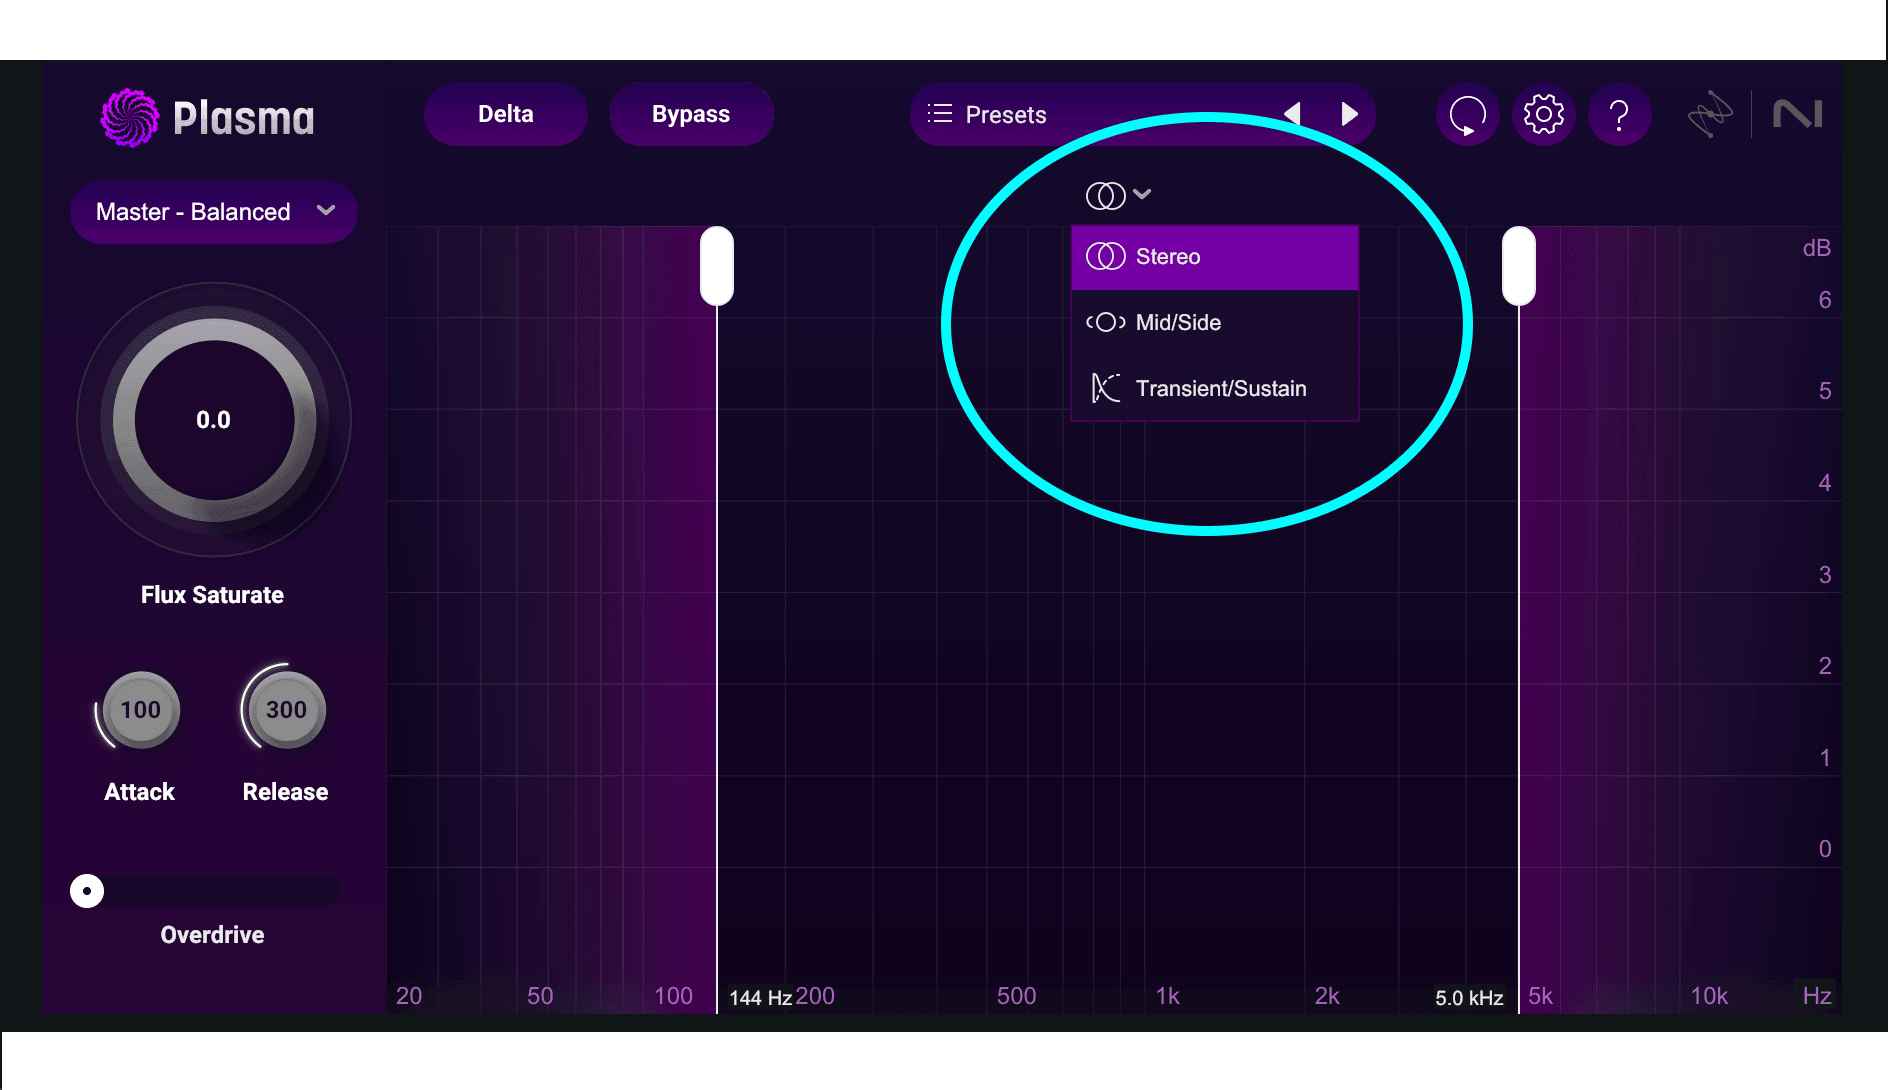Select Transient/Sustain mode
1888x1090 pixels.
pos(1214,388)
